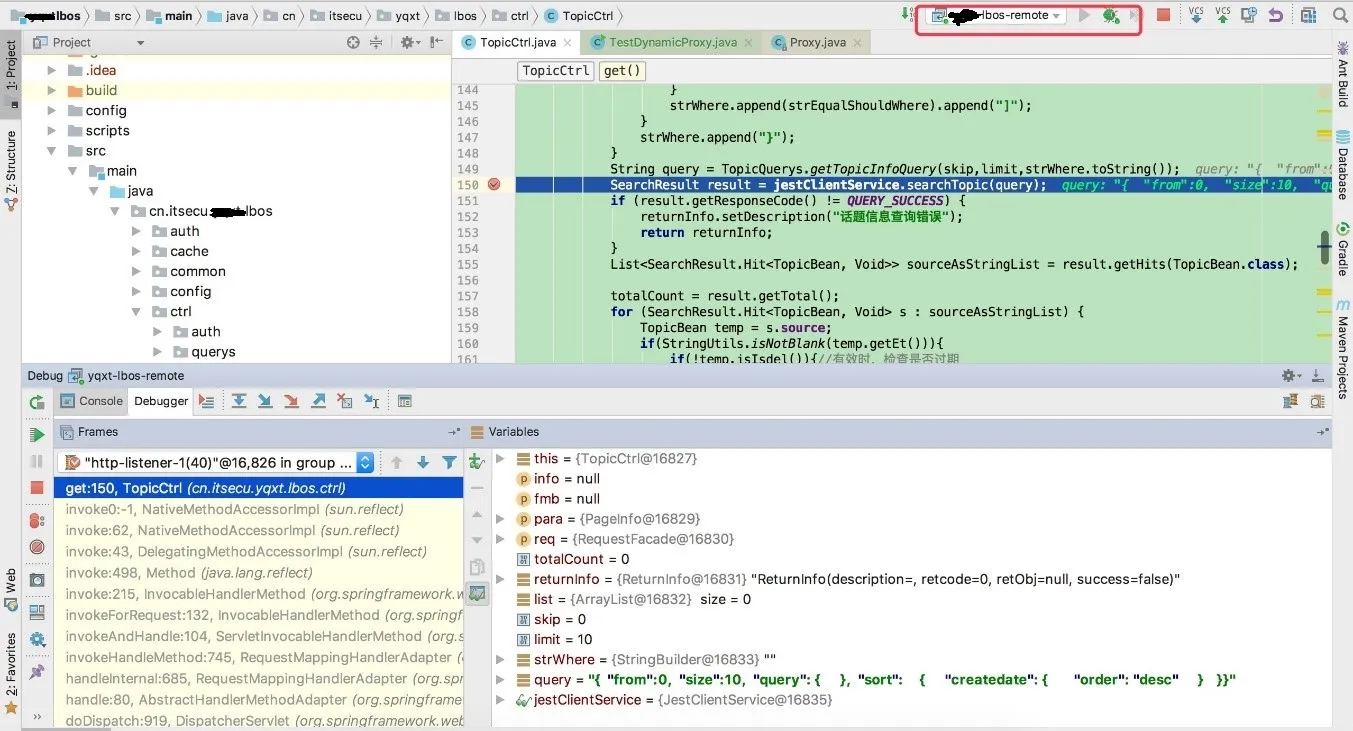1353x731 pixels.
Task: Expand the querys package
Action: click(157, 351)
